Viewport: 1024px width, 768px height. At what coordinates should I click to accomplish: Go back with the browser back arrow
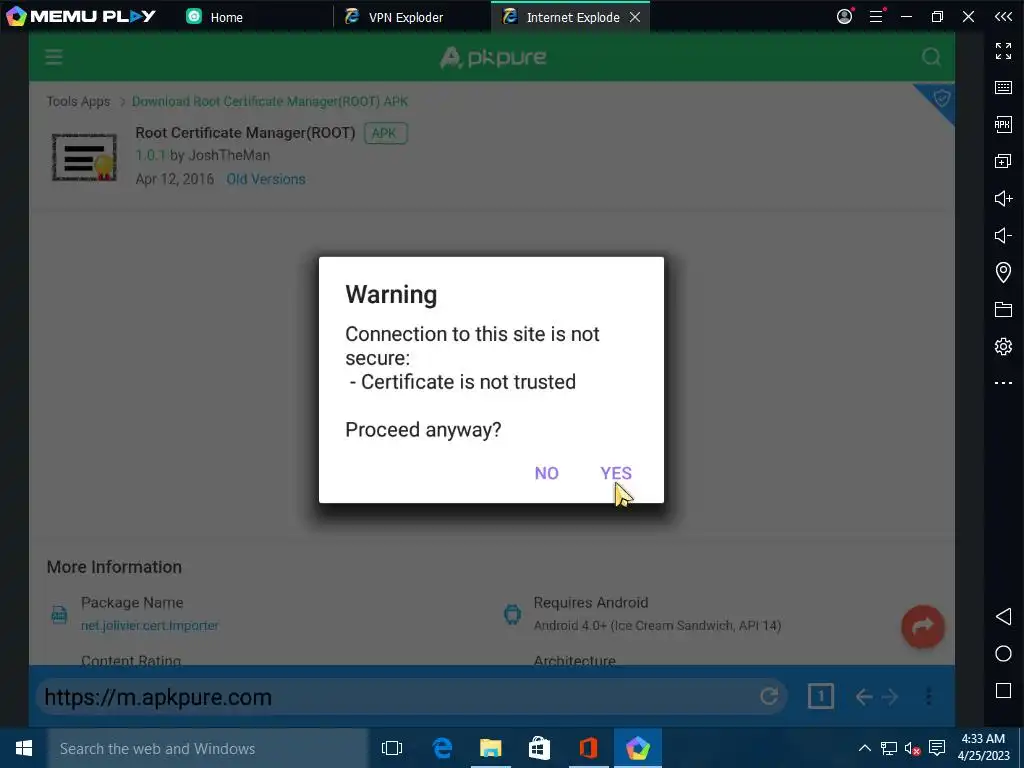pyautogui.click(x=864, y=697)
